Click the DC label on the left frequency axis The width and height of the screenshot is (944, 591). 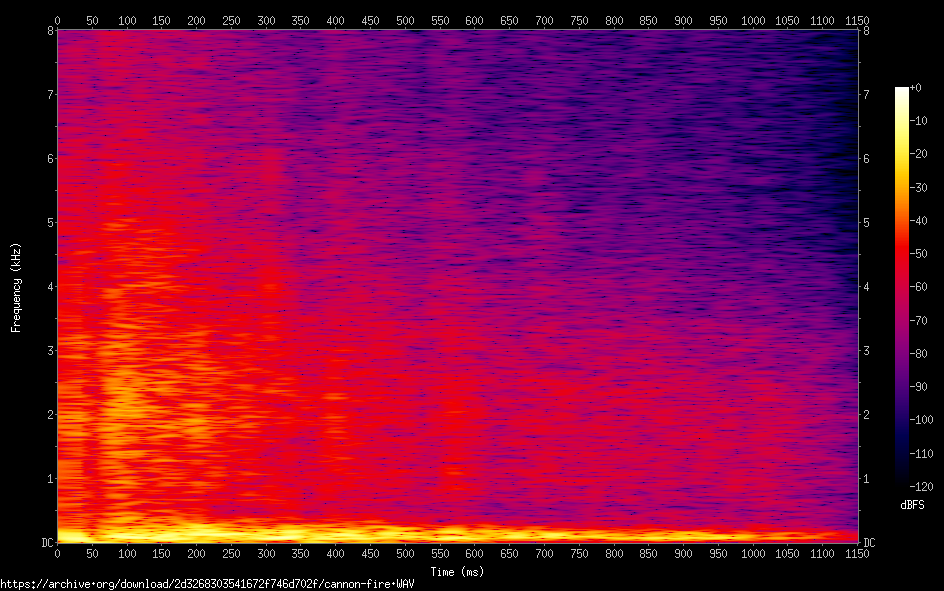point(45,542)
